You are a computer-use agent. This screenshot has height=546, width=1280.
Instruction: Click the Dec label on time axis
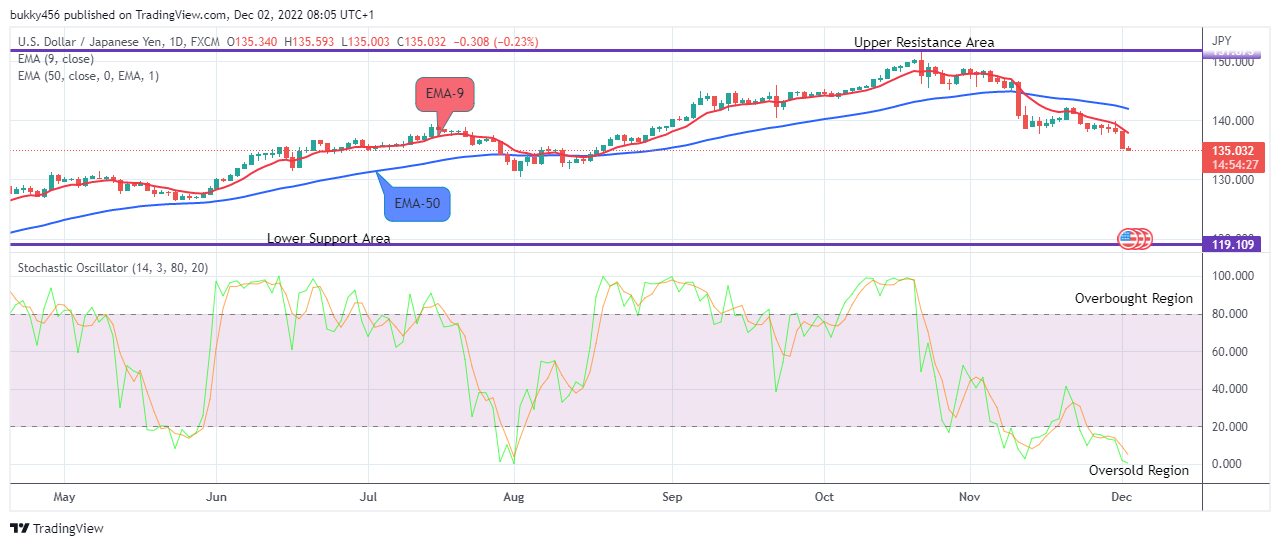1121,496
